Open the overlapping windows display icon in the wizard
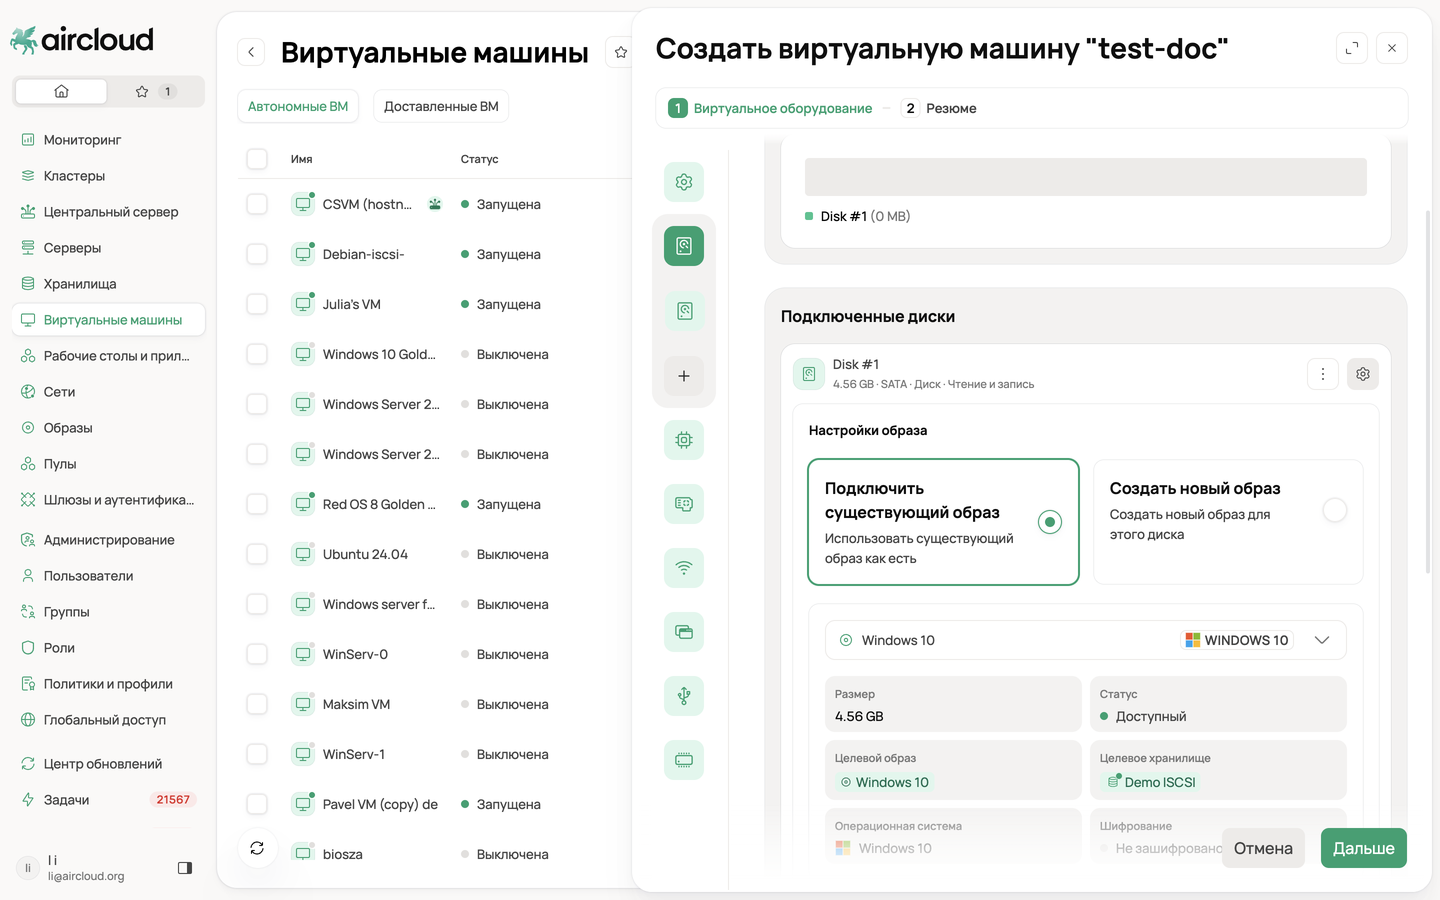Image resolution: width=1440 pixels, height=900 pixels. click(x=684, y=632)
